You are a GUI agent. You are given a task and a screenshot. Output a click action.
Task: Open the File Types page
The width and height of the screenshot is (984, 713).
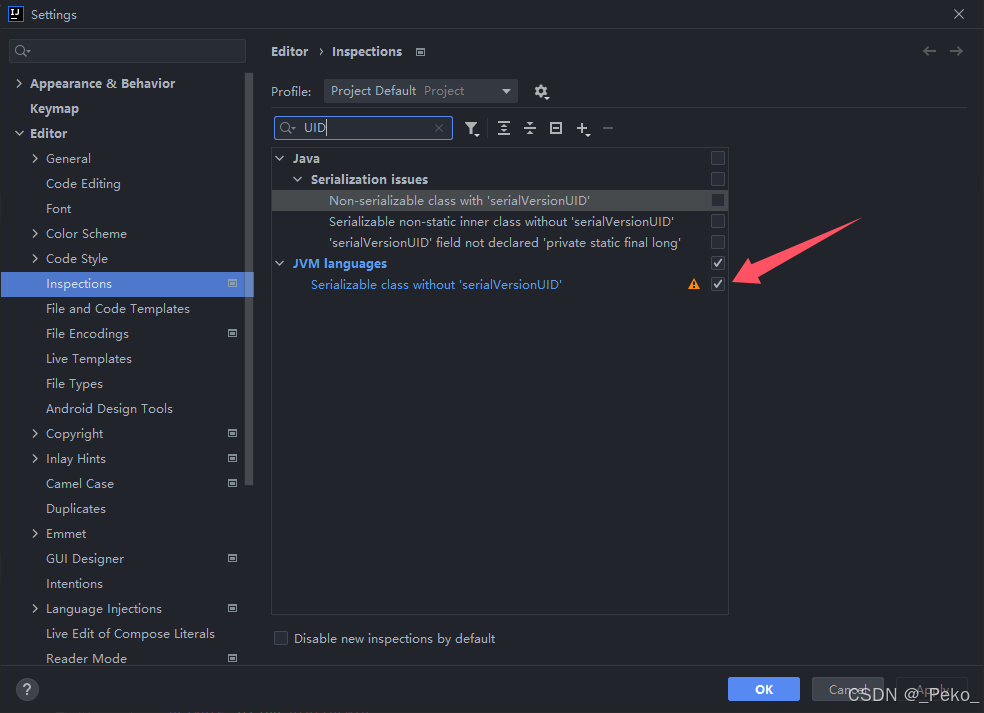coord(74,383)
